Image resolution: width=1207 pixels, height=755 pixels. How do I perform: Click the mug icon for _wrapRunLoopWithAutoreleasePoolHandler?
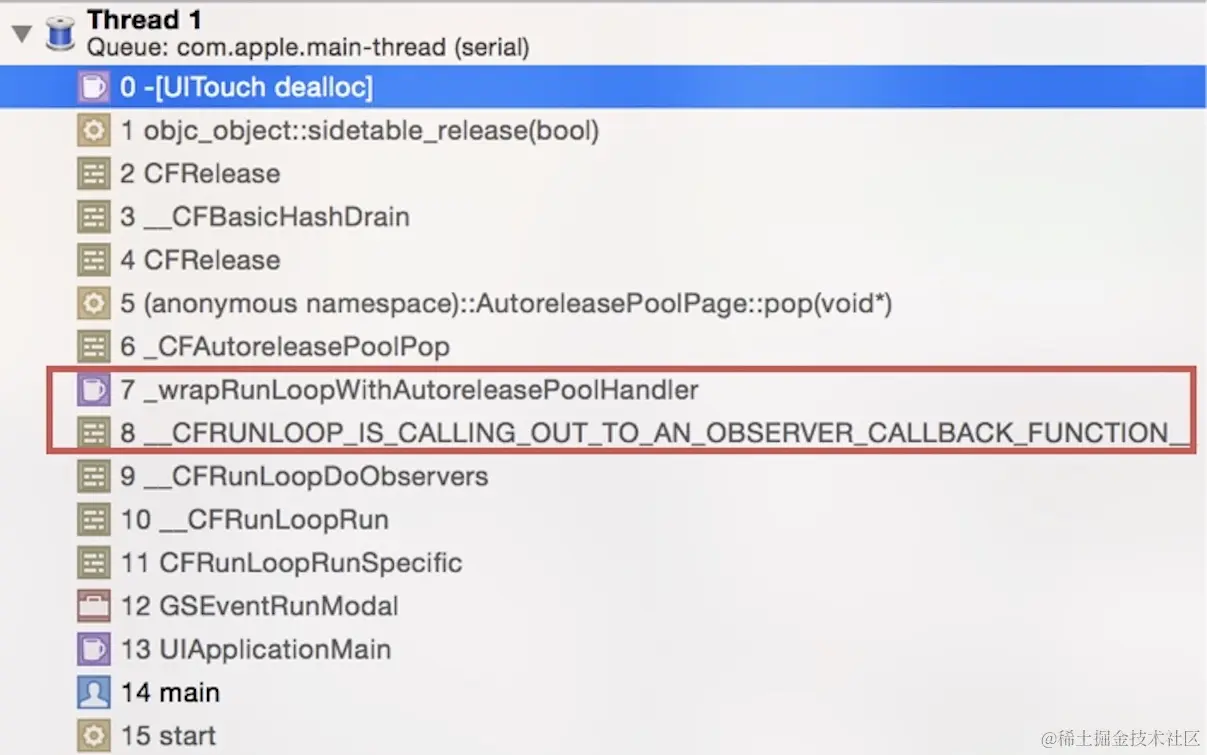pos(93,389)
